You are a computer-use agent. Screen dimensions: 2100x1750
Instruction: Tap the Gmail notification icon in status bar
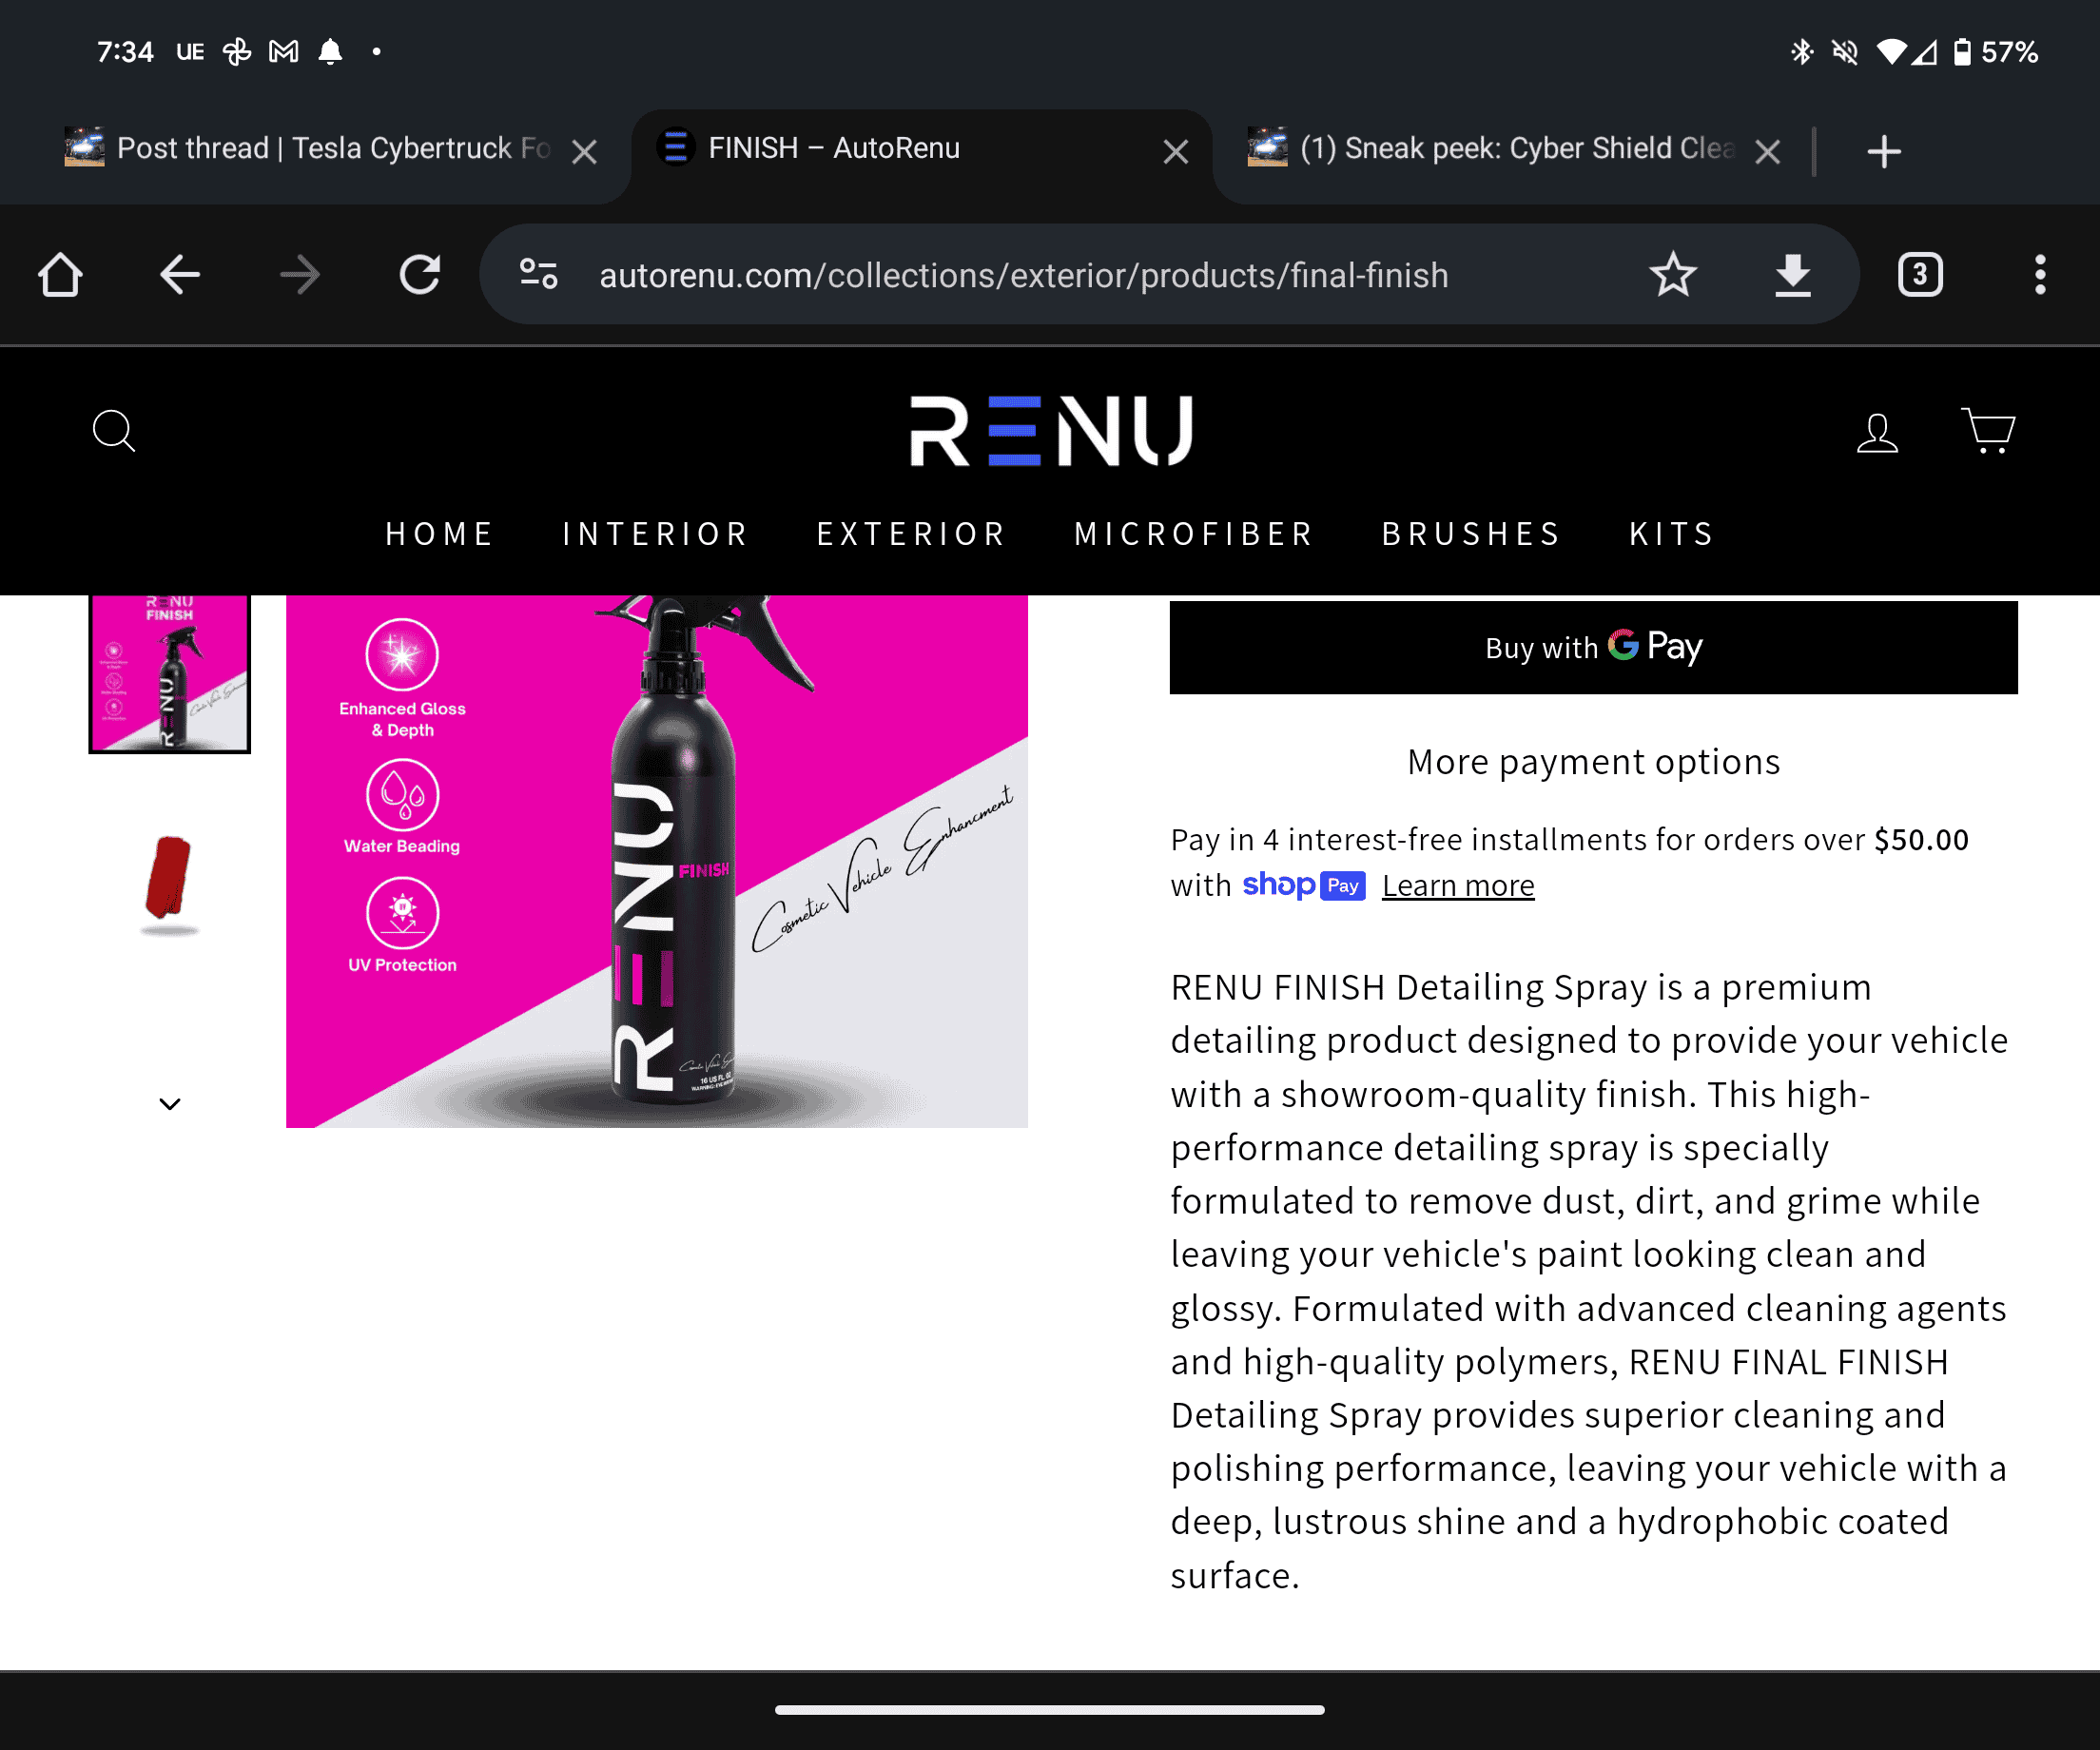tap(284, 51)
